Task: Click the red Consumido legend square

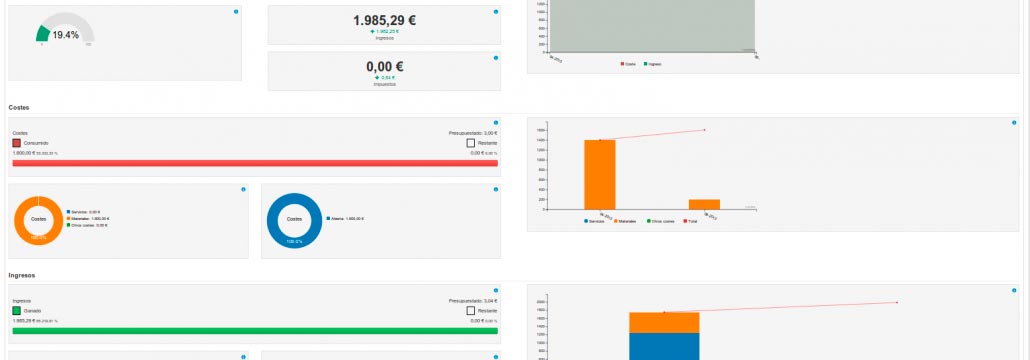Action: coord(17,143)
